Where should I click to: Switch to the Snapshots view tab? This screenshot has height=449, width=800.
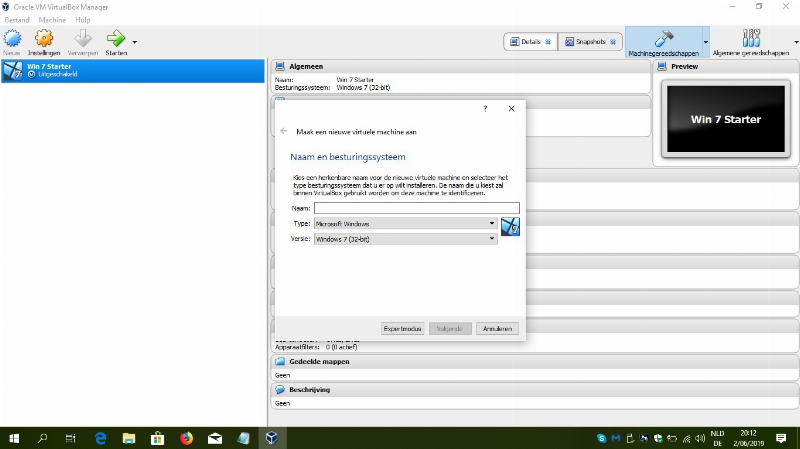point(590,42)
